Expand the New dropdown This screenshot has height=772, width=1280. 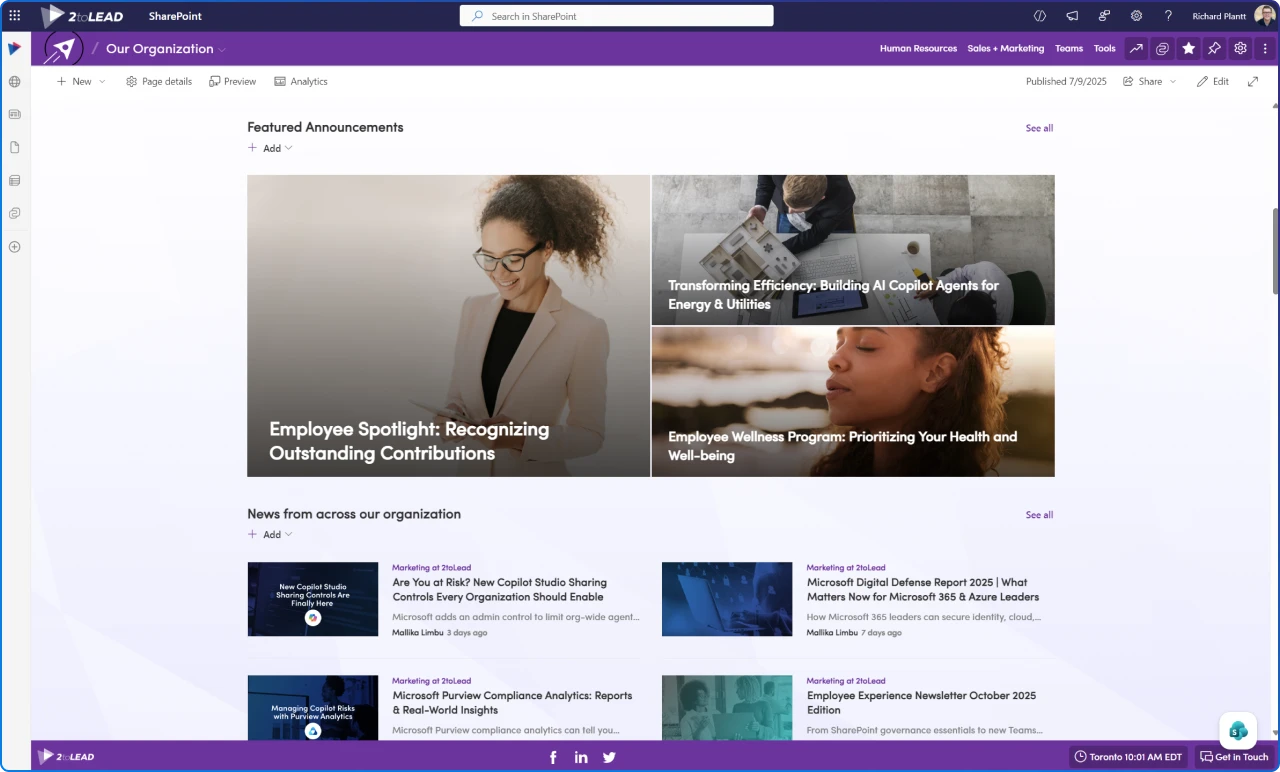[102, 81]
